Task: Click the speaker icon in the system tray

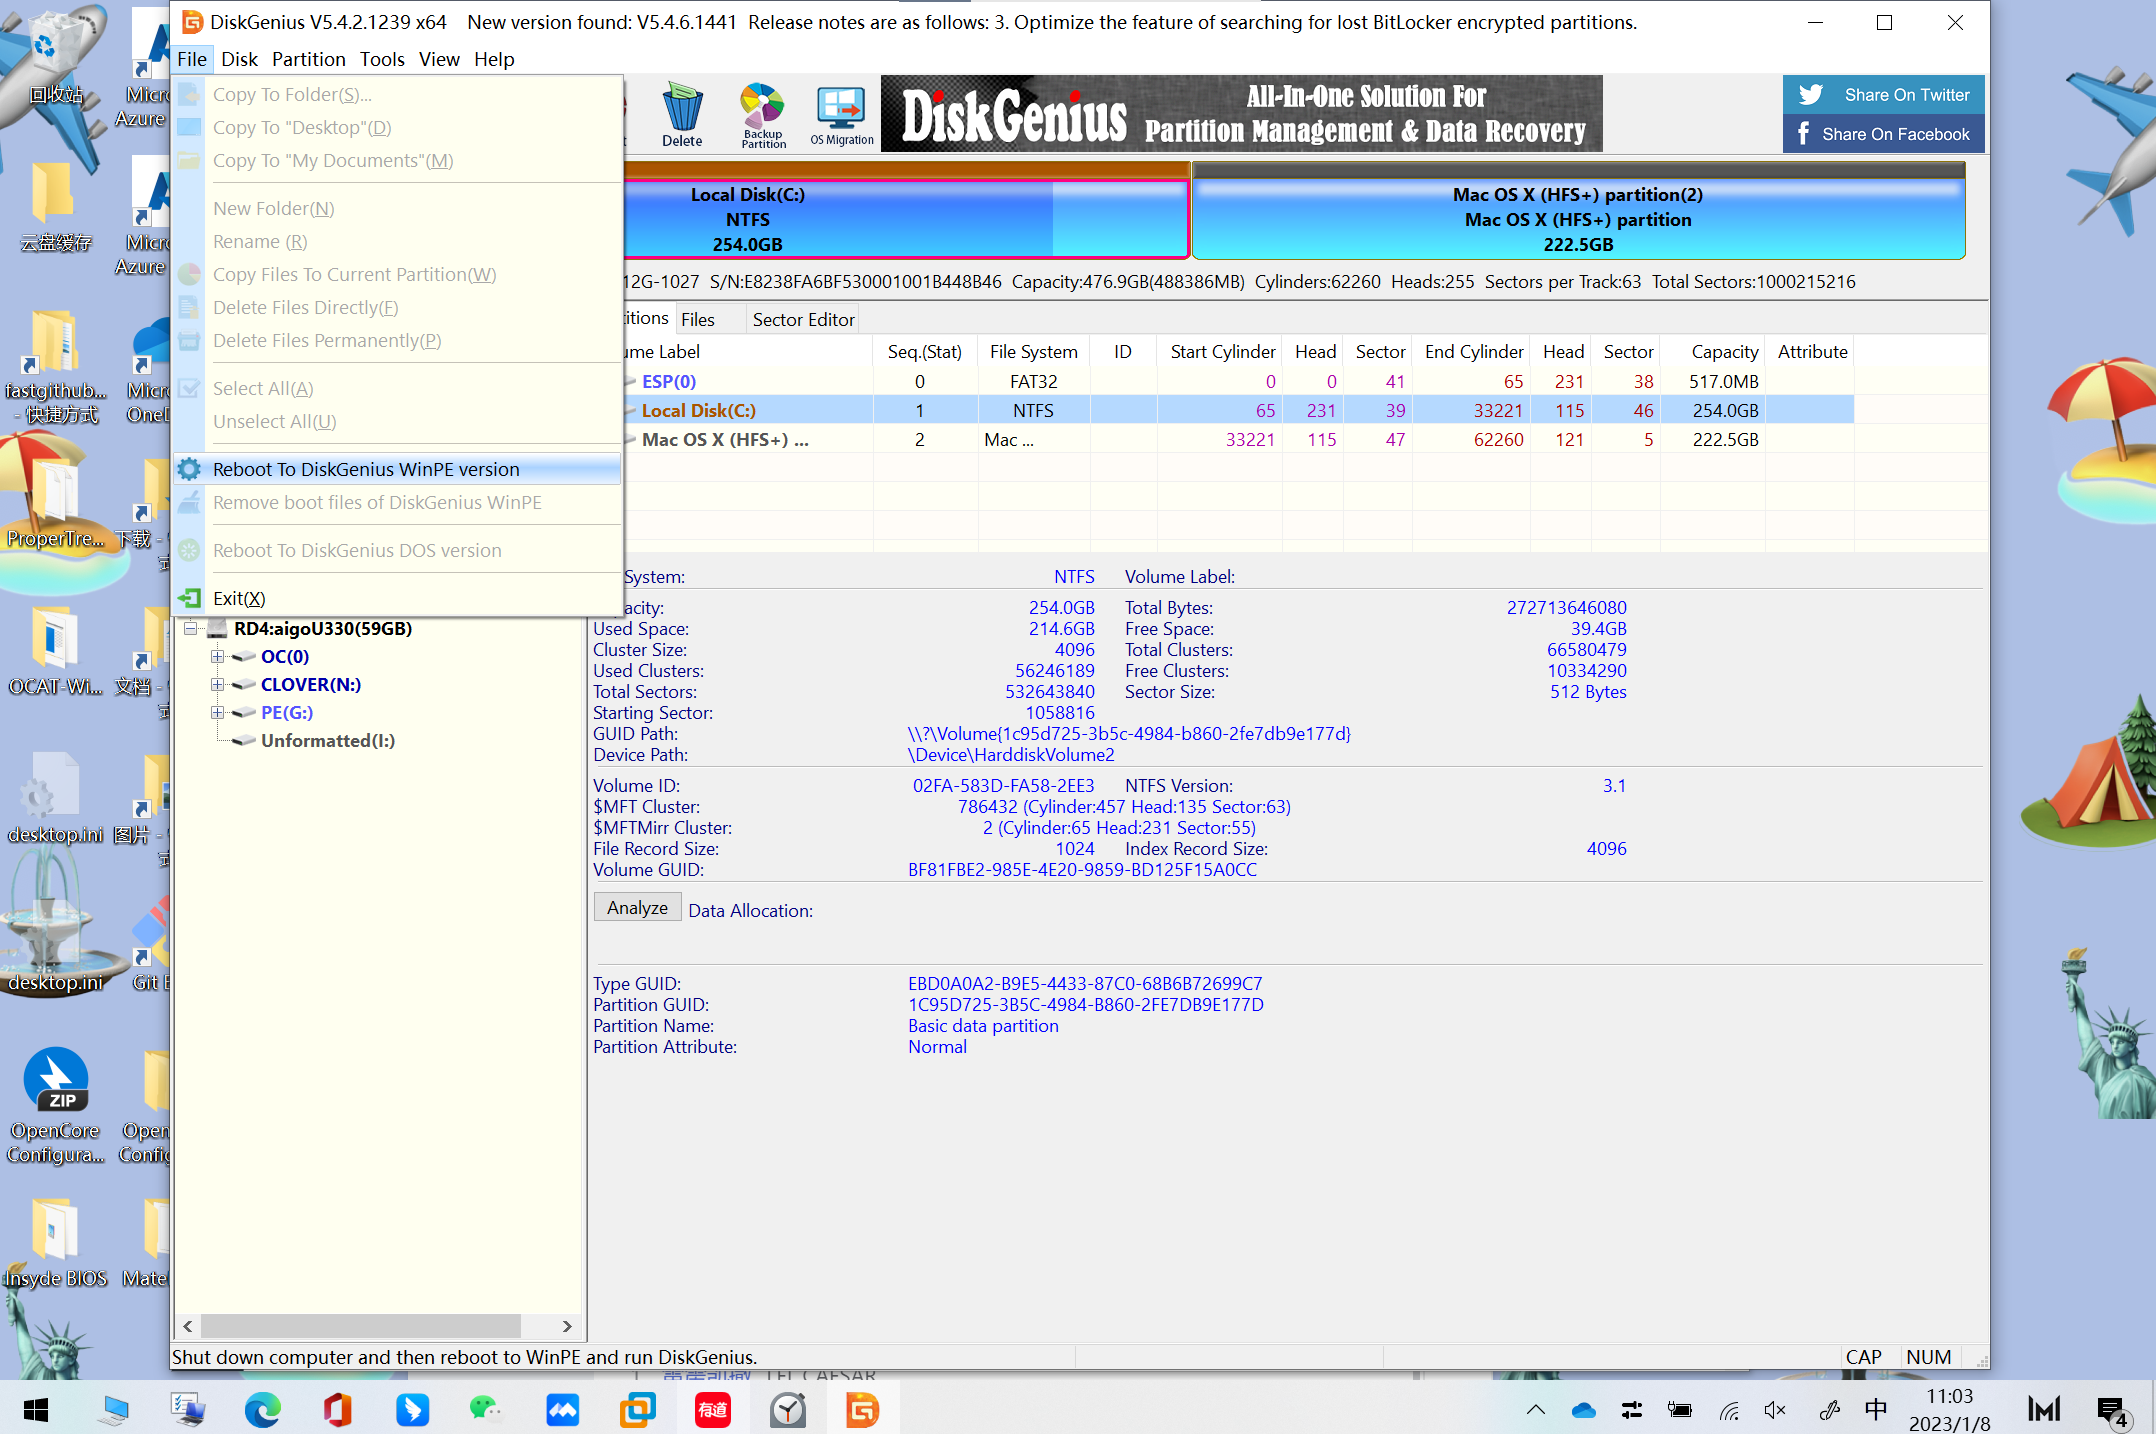Action: pos(1775,1410)
